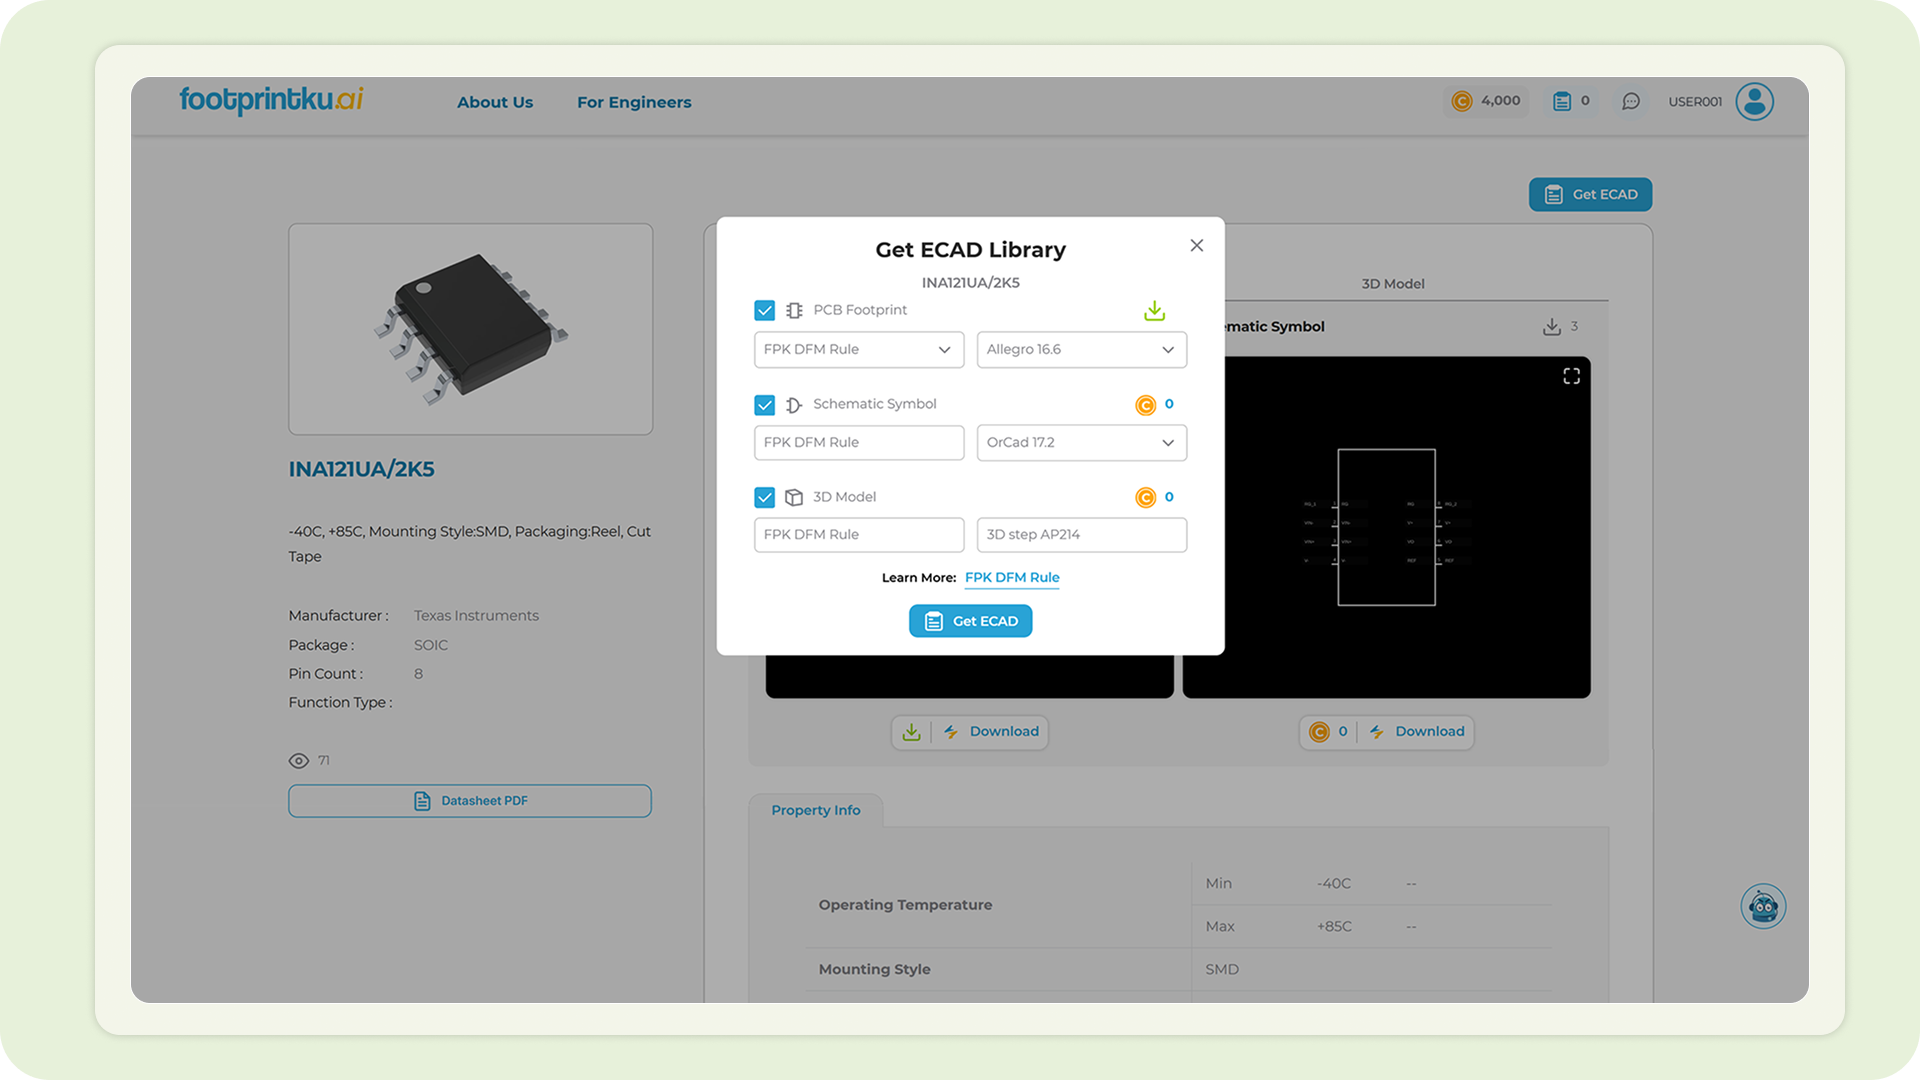
Task: Click the Schematic Symbol FPK DFM Rule field
Action: point(859,442)
